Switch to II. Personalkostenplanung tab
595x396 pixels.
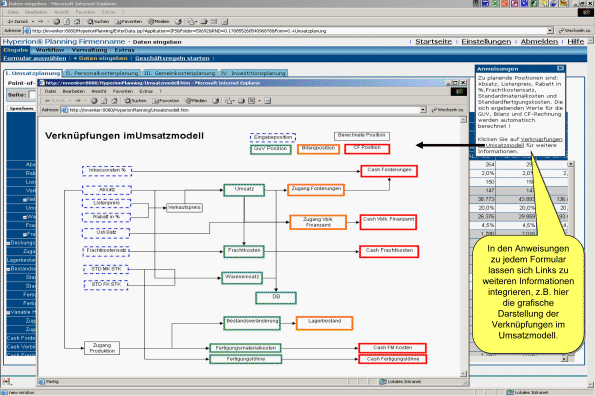coord(102,73)
